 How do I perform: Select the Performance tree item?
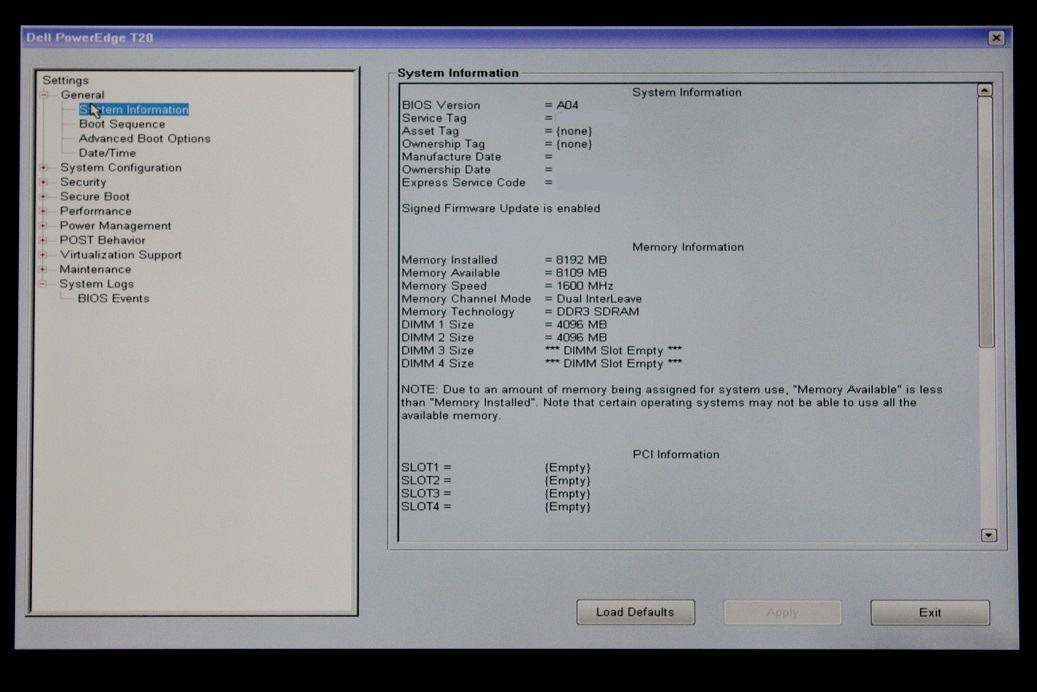[95, 211]
